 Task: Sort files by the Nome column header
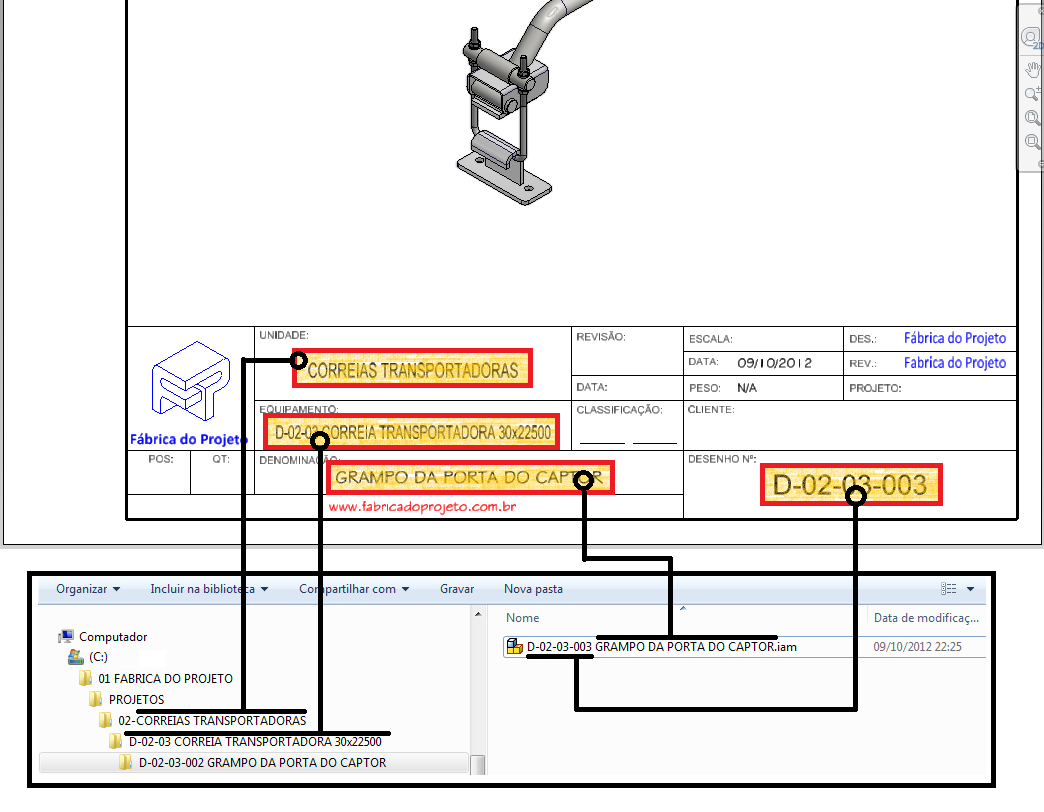[522, 617]
